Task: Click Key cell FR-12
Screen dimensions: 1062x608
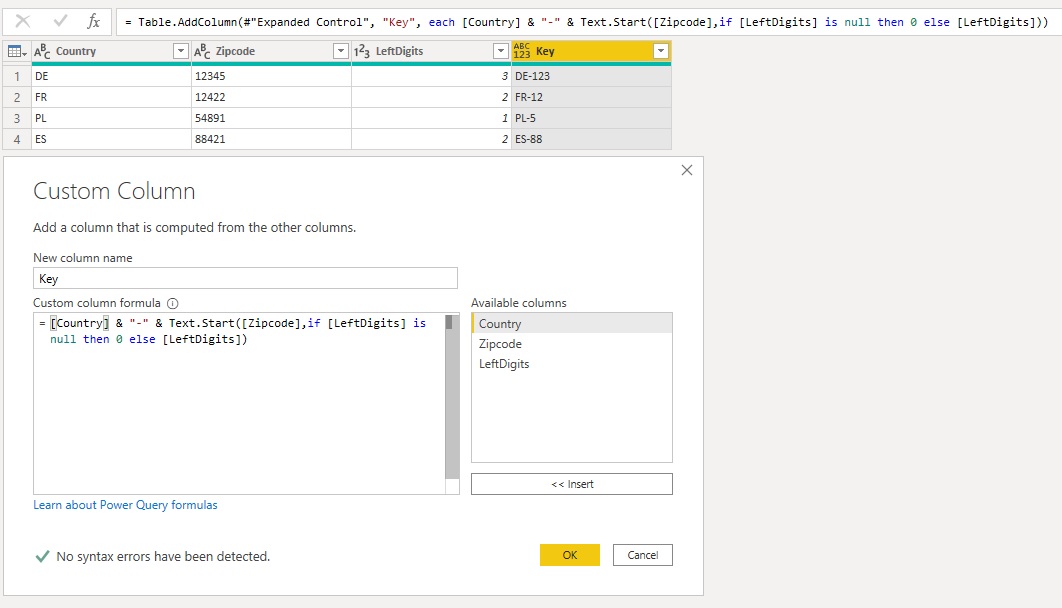Action: [x=591, y=97]
